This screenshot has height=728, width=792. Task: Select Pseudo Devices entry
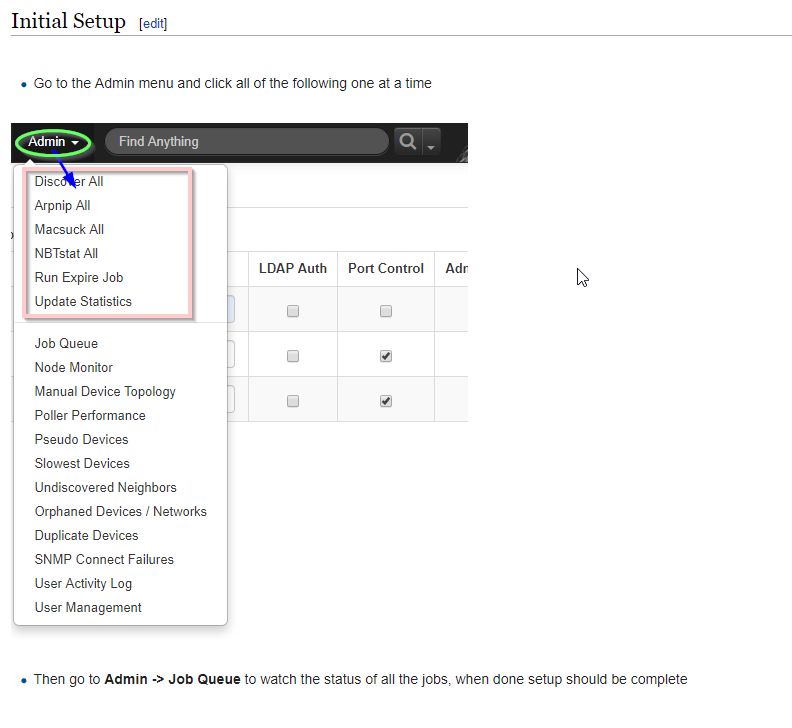[81, 440]
